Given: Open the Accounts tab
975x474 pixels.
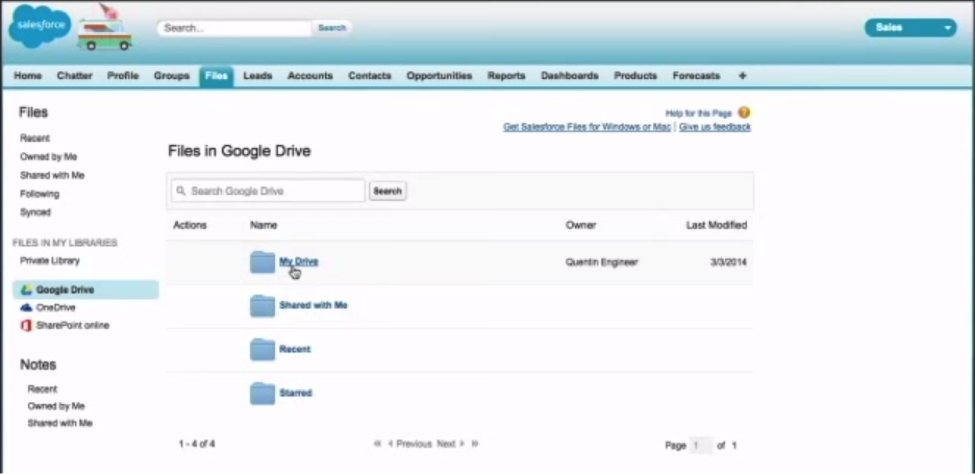Looking at the screenshot, I should [x=310, y=76].
